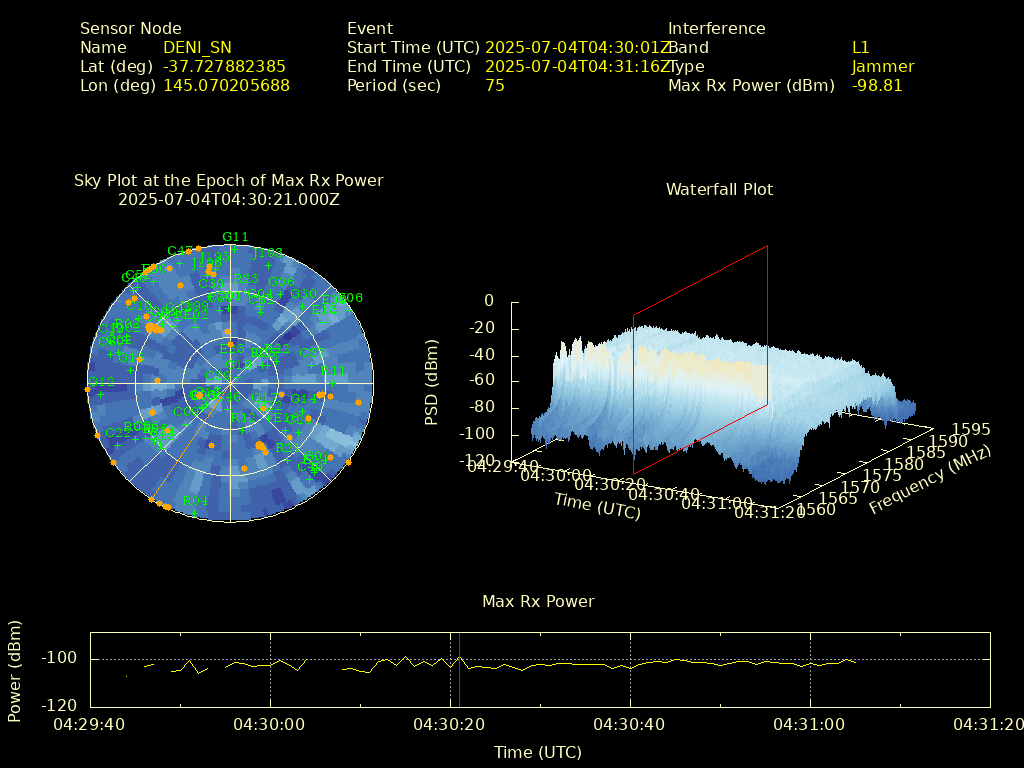1024x768 pixels.
Task: Select the 1595 MHz frequency axis label
Action: [972, 429]
